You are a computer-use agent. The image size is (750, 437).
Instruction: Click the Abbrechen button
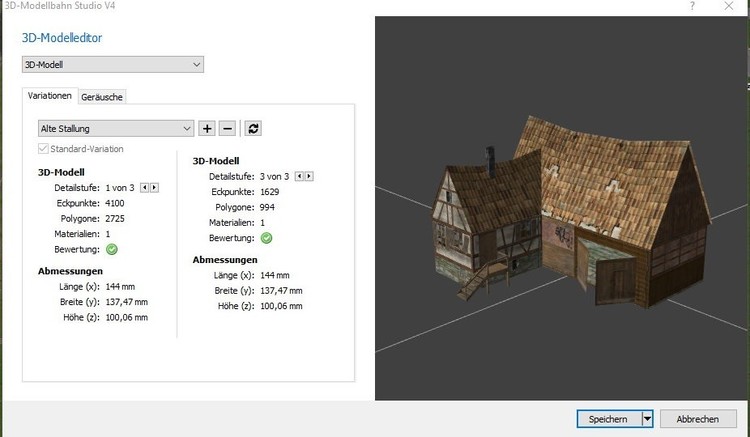(x=697, y=419)
